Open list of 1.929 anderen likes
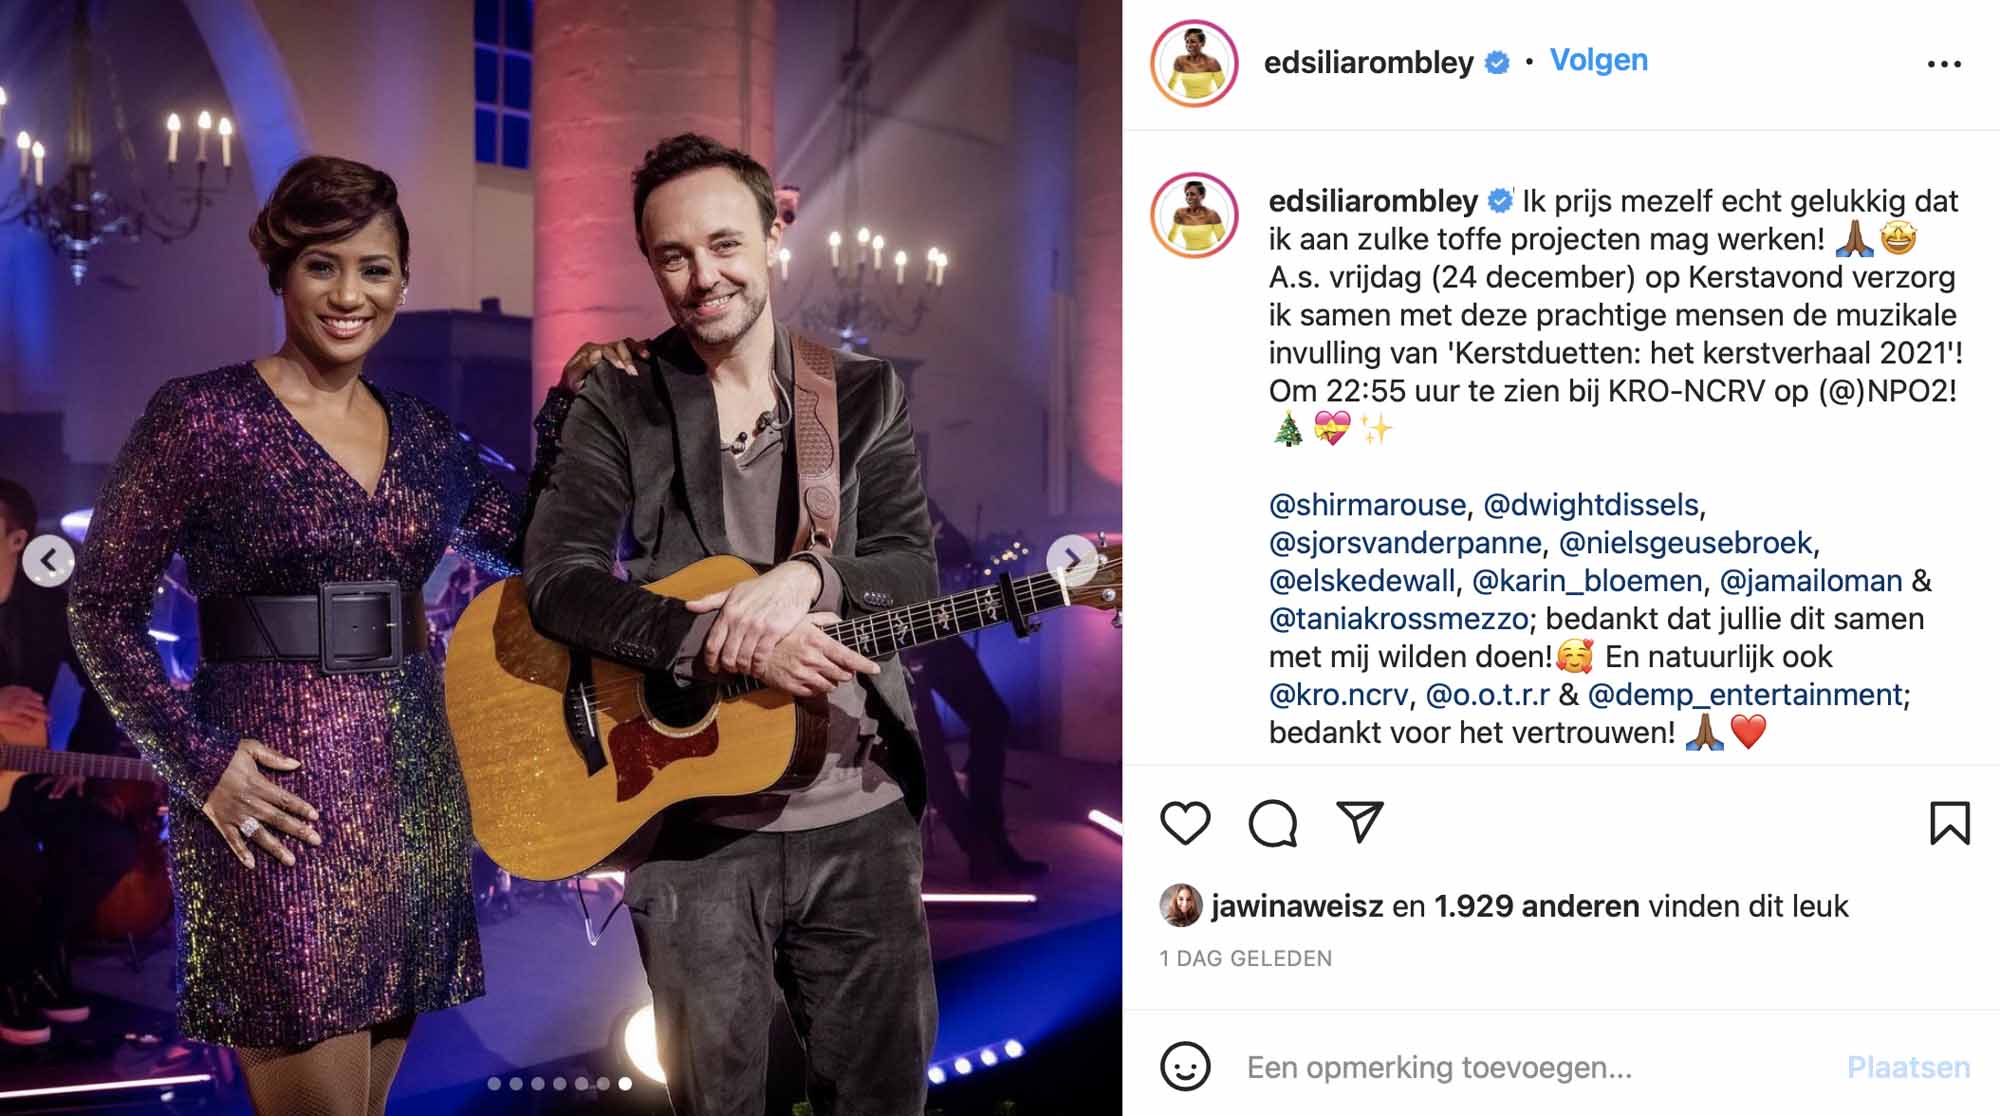The width and height of the screenshot is (2000, 1116). tap(1537, 906)
